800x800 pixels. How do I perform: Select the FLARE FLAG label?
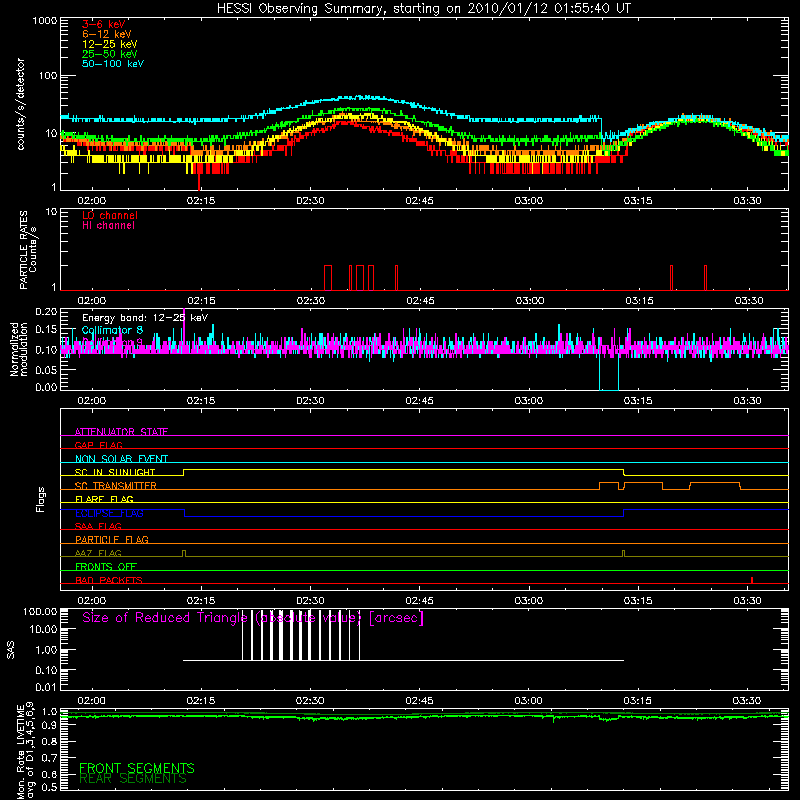(x=104, y=499)
